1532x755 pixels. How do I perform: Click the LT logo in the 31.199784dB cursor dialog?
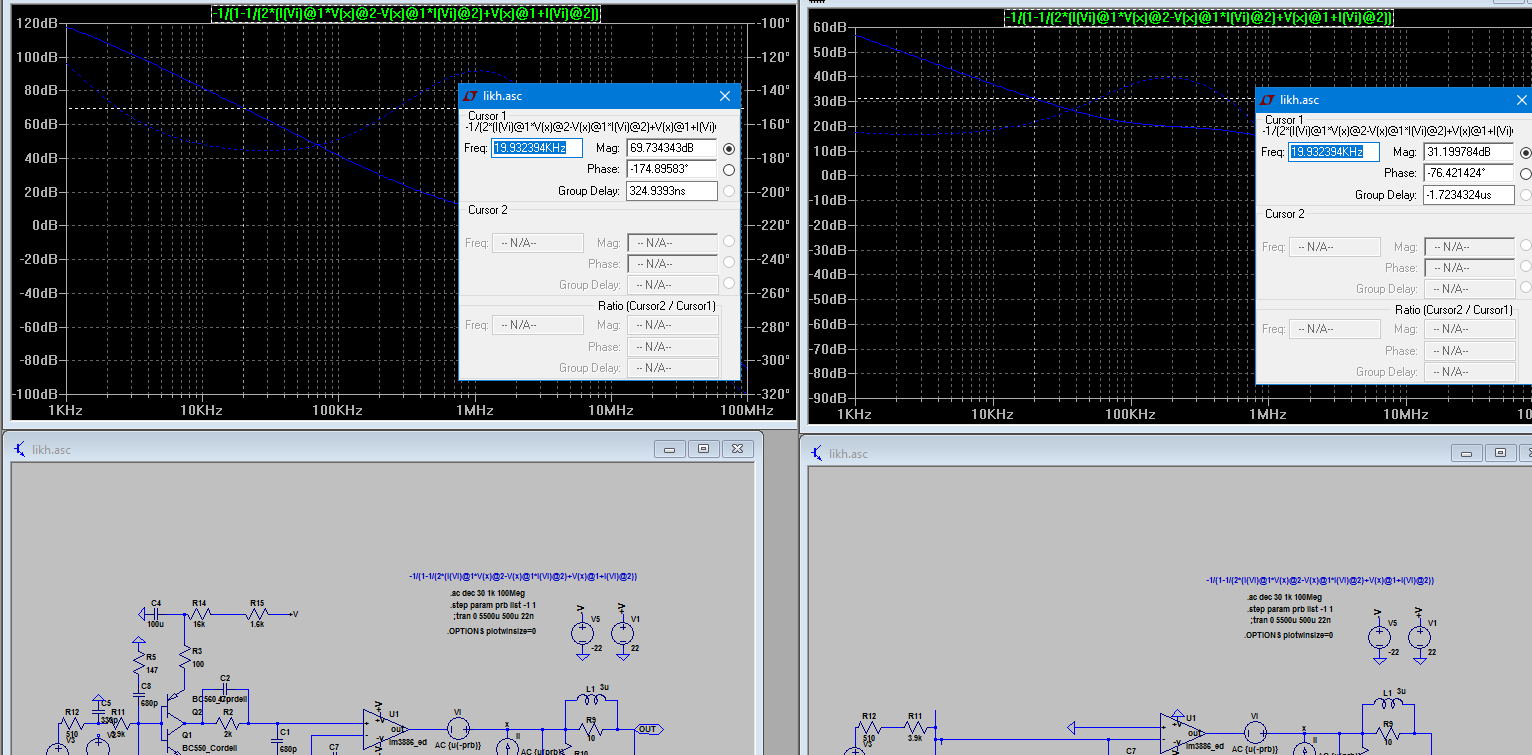1268,99
